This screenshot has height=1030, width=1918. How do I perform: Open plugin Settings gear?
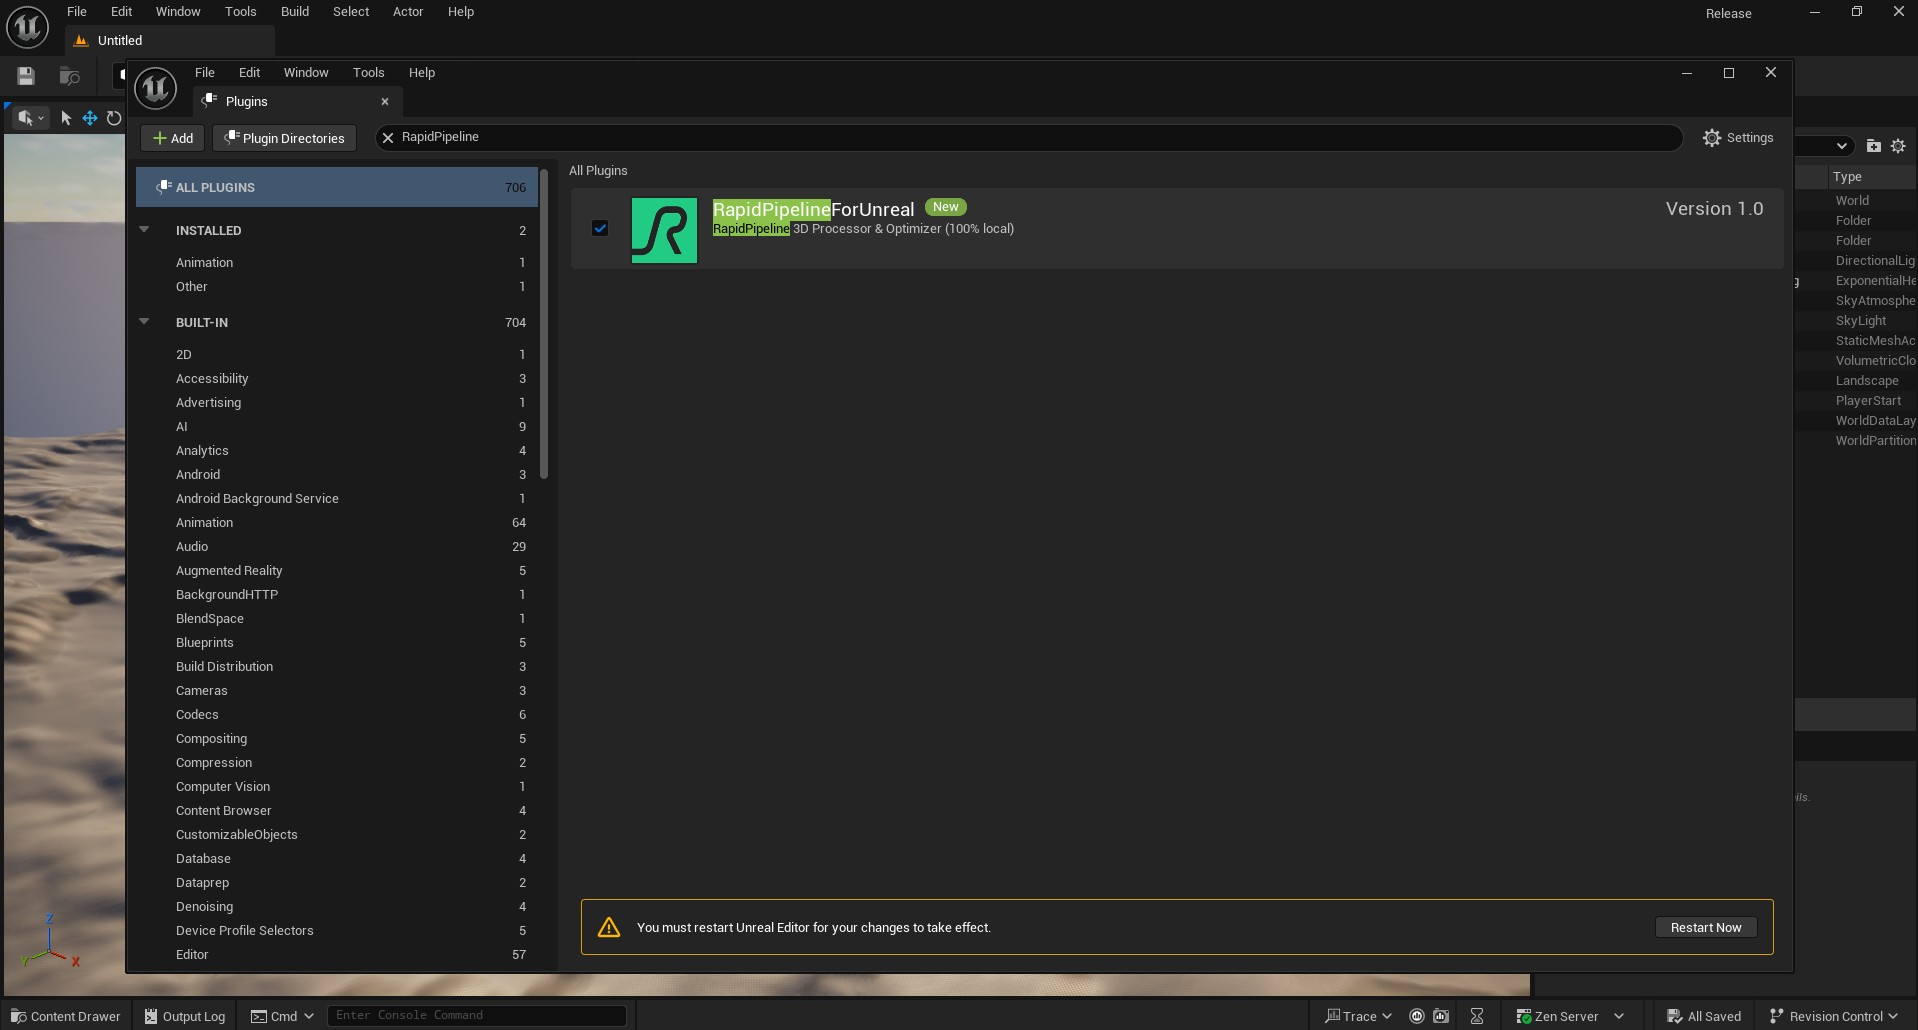coord(1738,138)
